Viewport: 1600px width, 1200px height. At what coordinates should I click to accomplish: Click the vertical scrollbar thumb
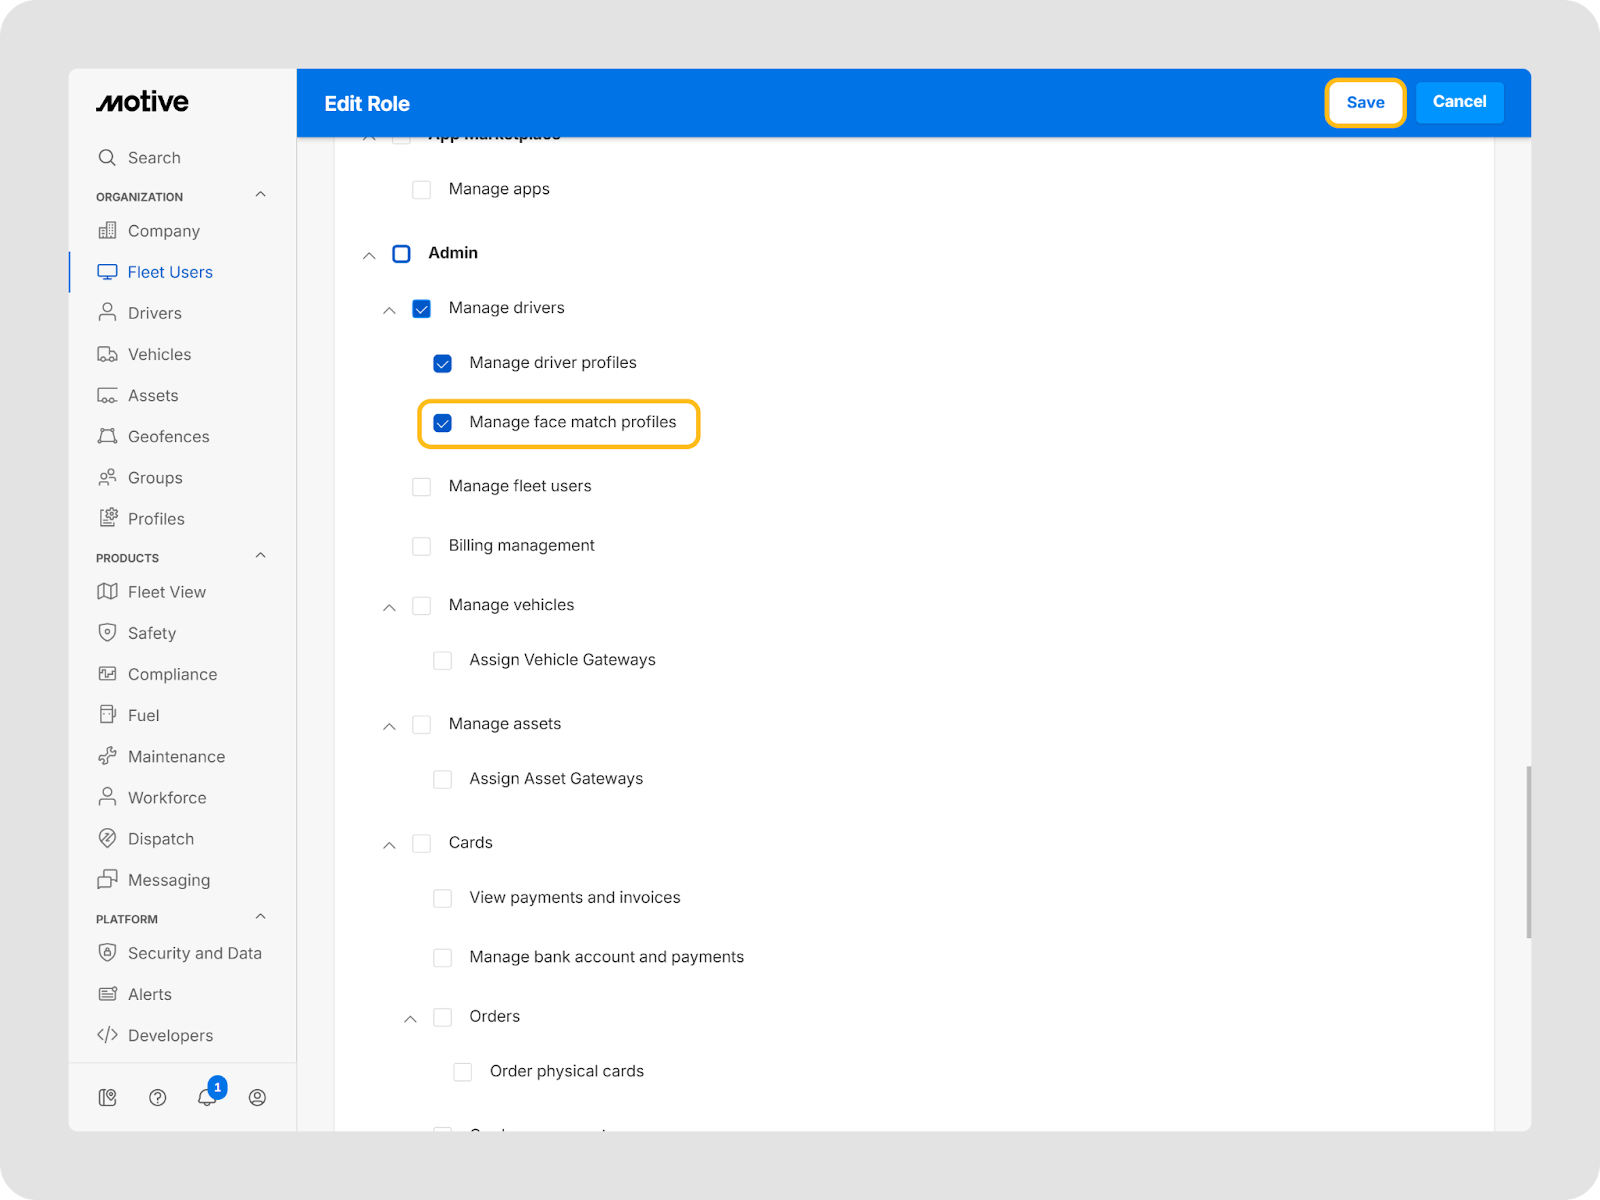tap(1528, 852)
